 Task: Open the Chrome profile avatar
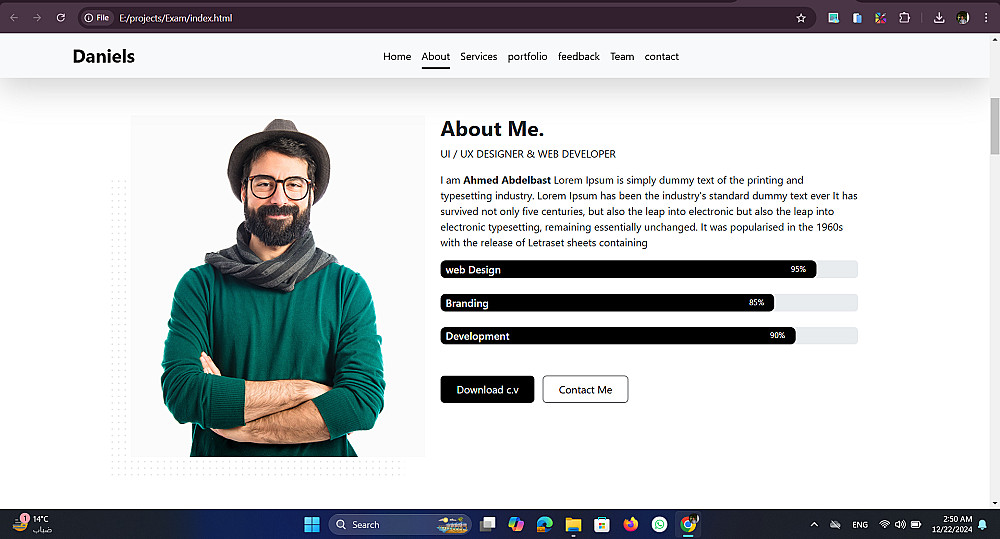coord(963,18)
